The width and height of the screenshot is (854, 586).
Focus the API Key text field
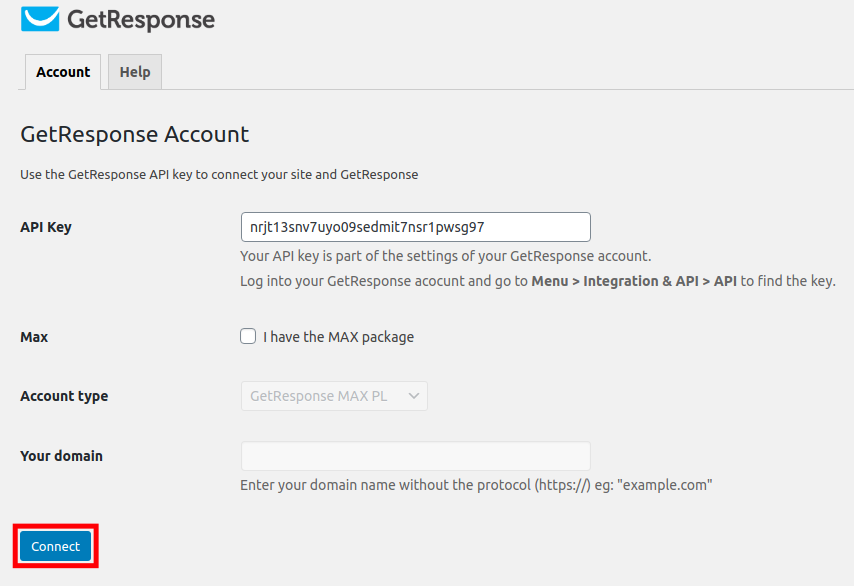[415, 227]
